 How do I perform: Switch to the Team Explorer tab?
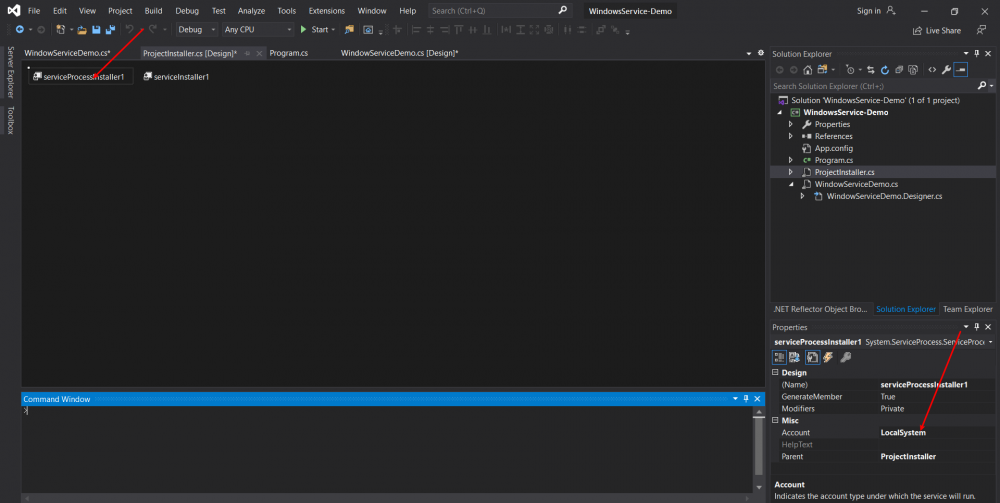(967, 309)
